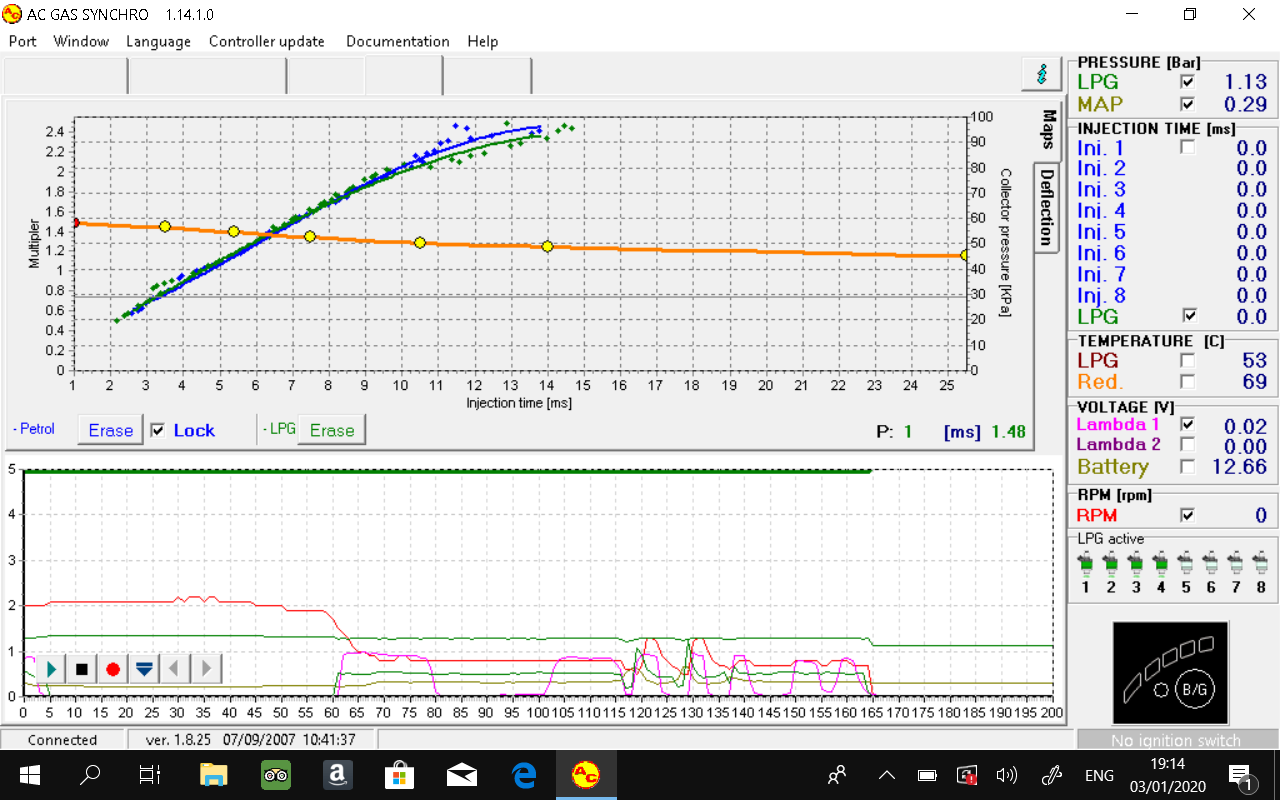Enable the Battery voltage checkbox
The height and width of the screenshot is (800, 1280).
pyautogui.click(x=1188, y=466)
